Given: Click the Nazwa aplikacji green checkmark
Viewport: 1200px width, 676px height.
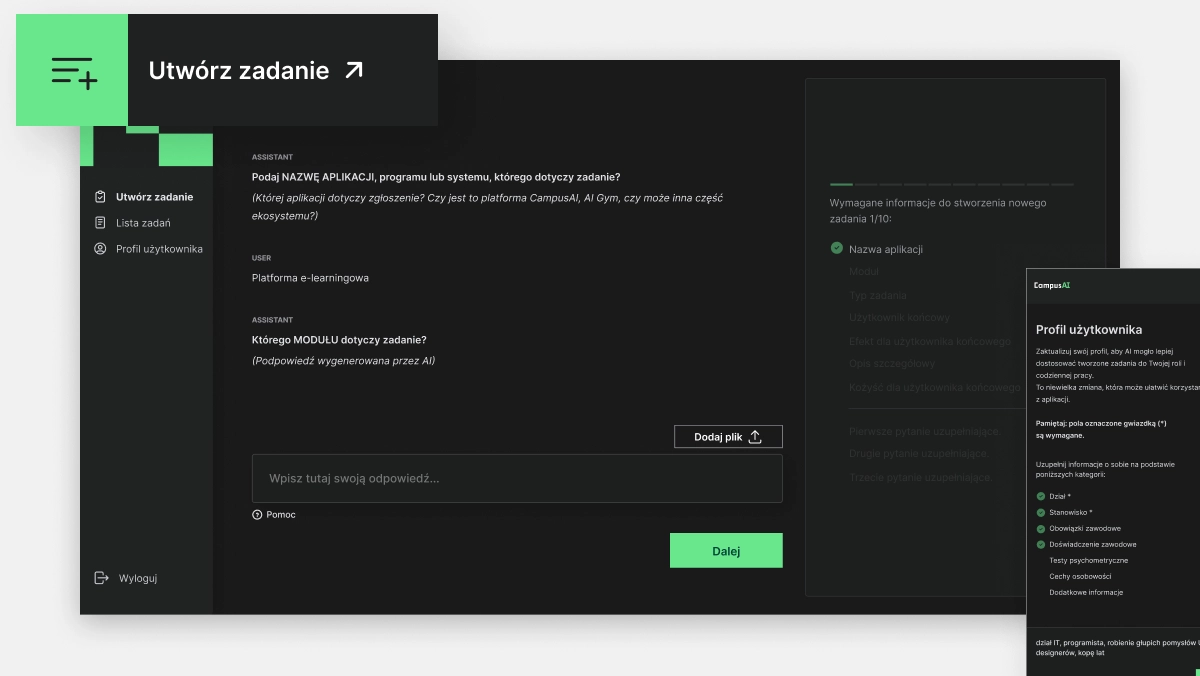Looking at the screenshot, I should pos(837,248).
